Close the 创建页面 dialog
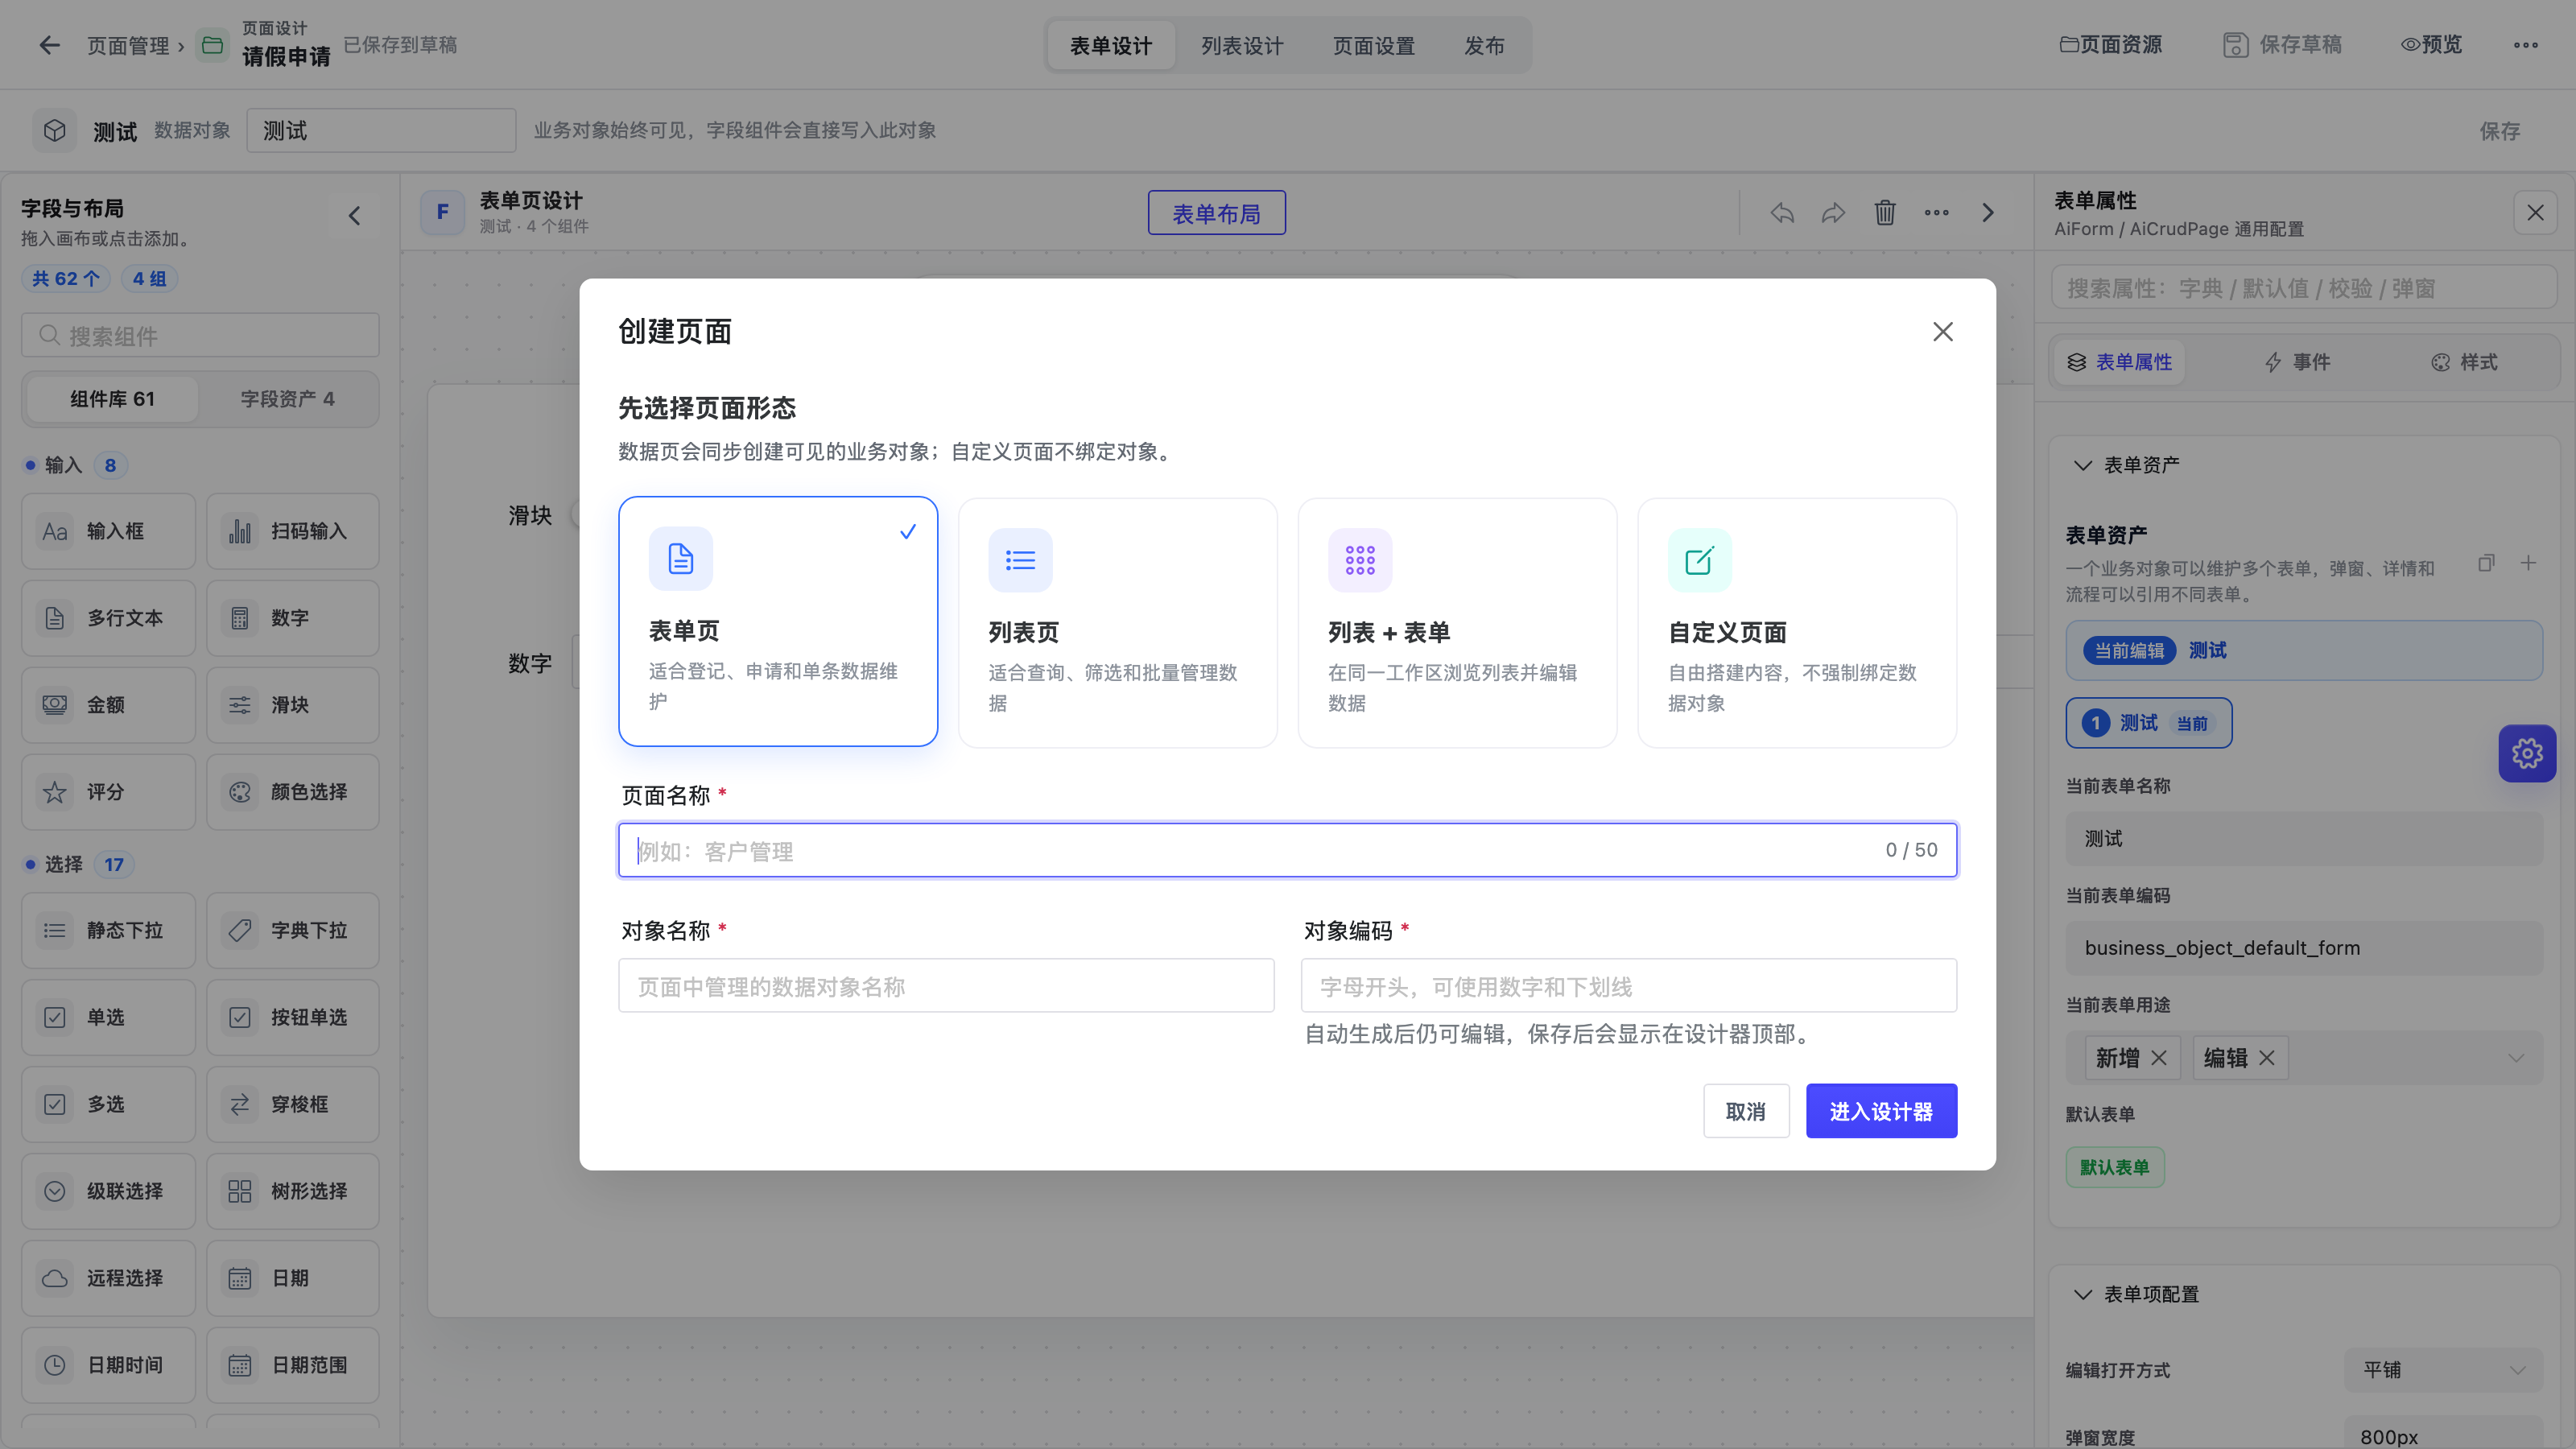This screenshot has height=1449, width=2576. [1943, 332]
